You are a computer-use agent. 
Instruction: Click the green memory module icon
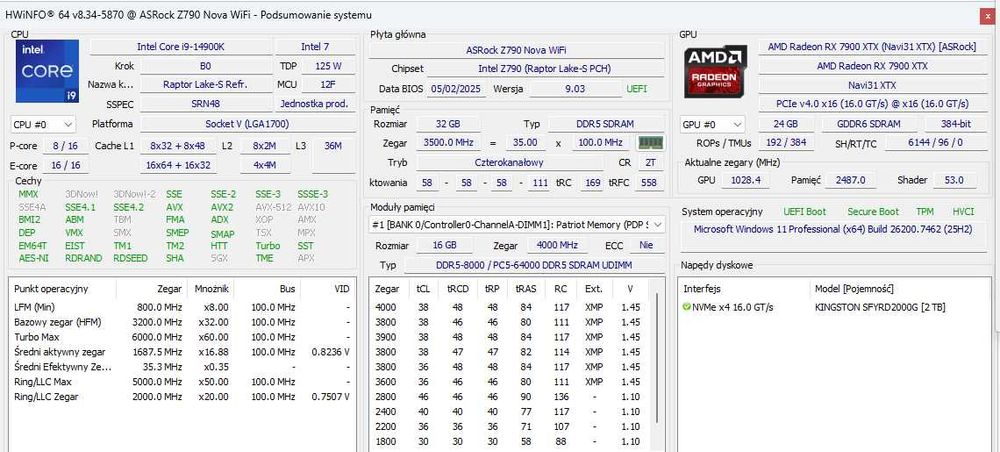[x=651, y=143]
